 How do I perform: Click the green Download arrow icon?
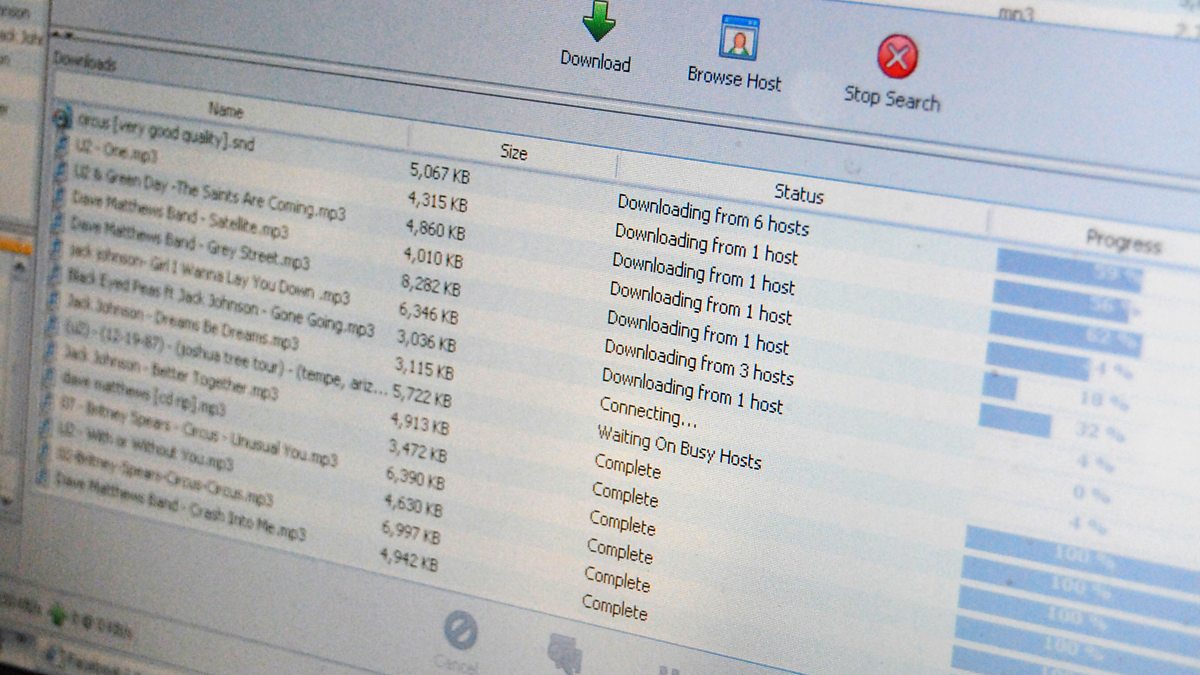[598, 22]
